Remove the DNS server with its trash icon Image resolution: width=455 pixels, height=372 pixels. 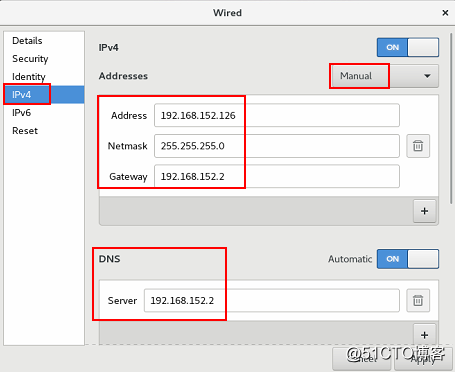coord(418,300)
